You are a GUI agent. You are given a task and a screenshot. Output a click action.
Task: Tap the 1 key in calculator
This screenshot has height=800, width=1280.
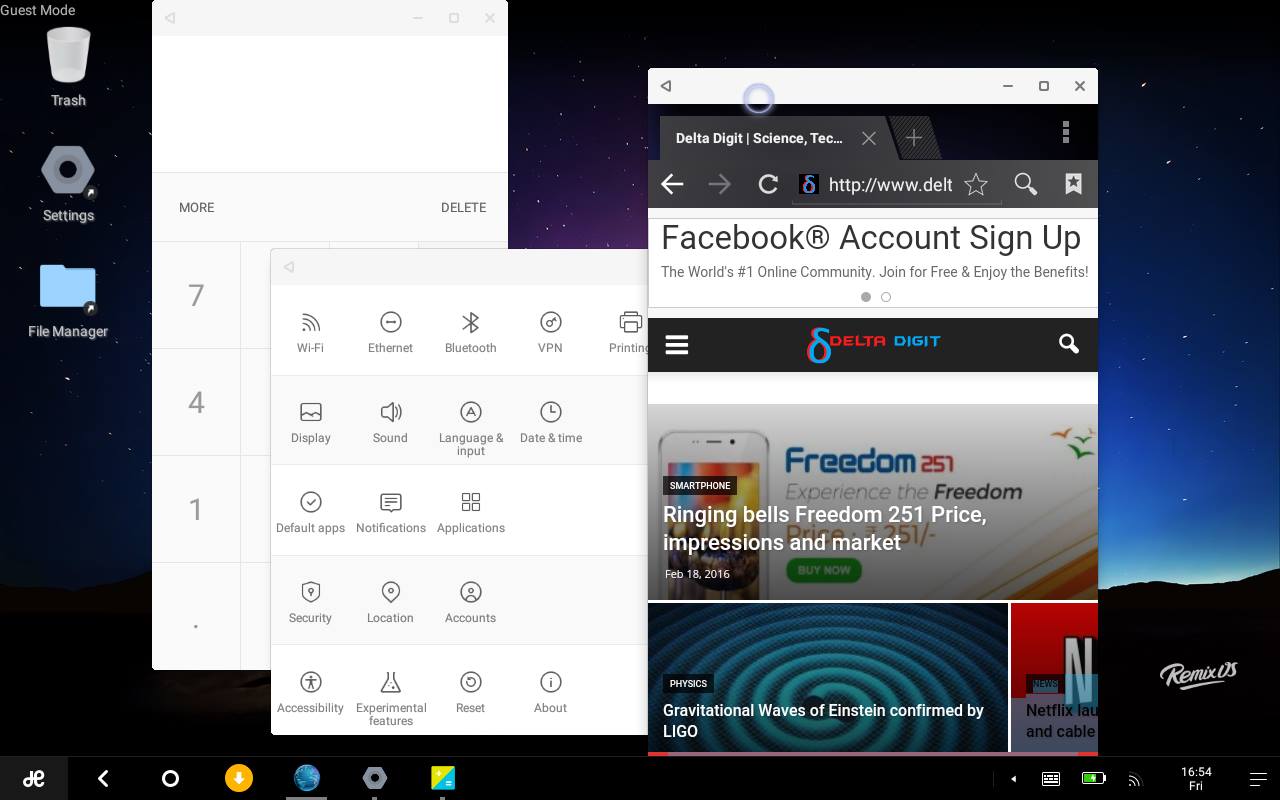[196, 509]
